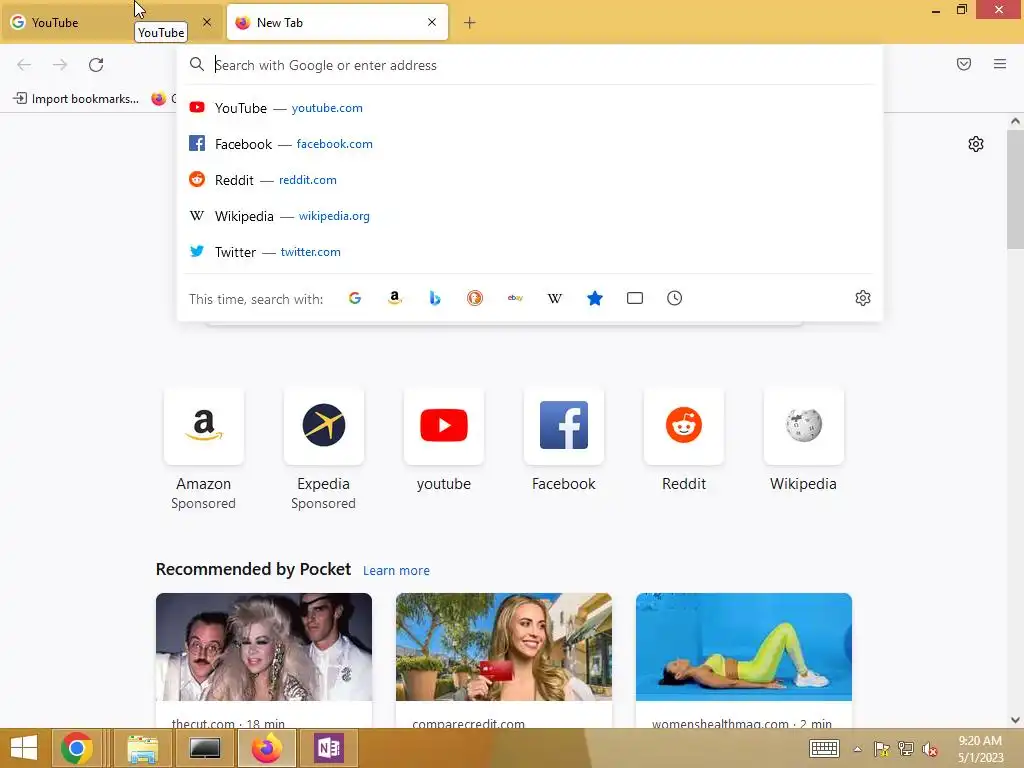
Task: Launch Chrome from taskbar
Action: 76,748
